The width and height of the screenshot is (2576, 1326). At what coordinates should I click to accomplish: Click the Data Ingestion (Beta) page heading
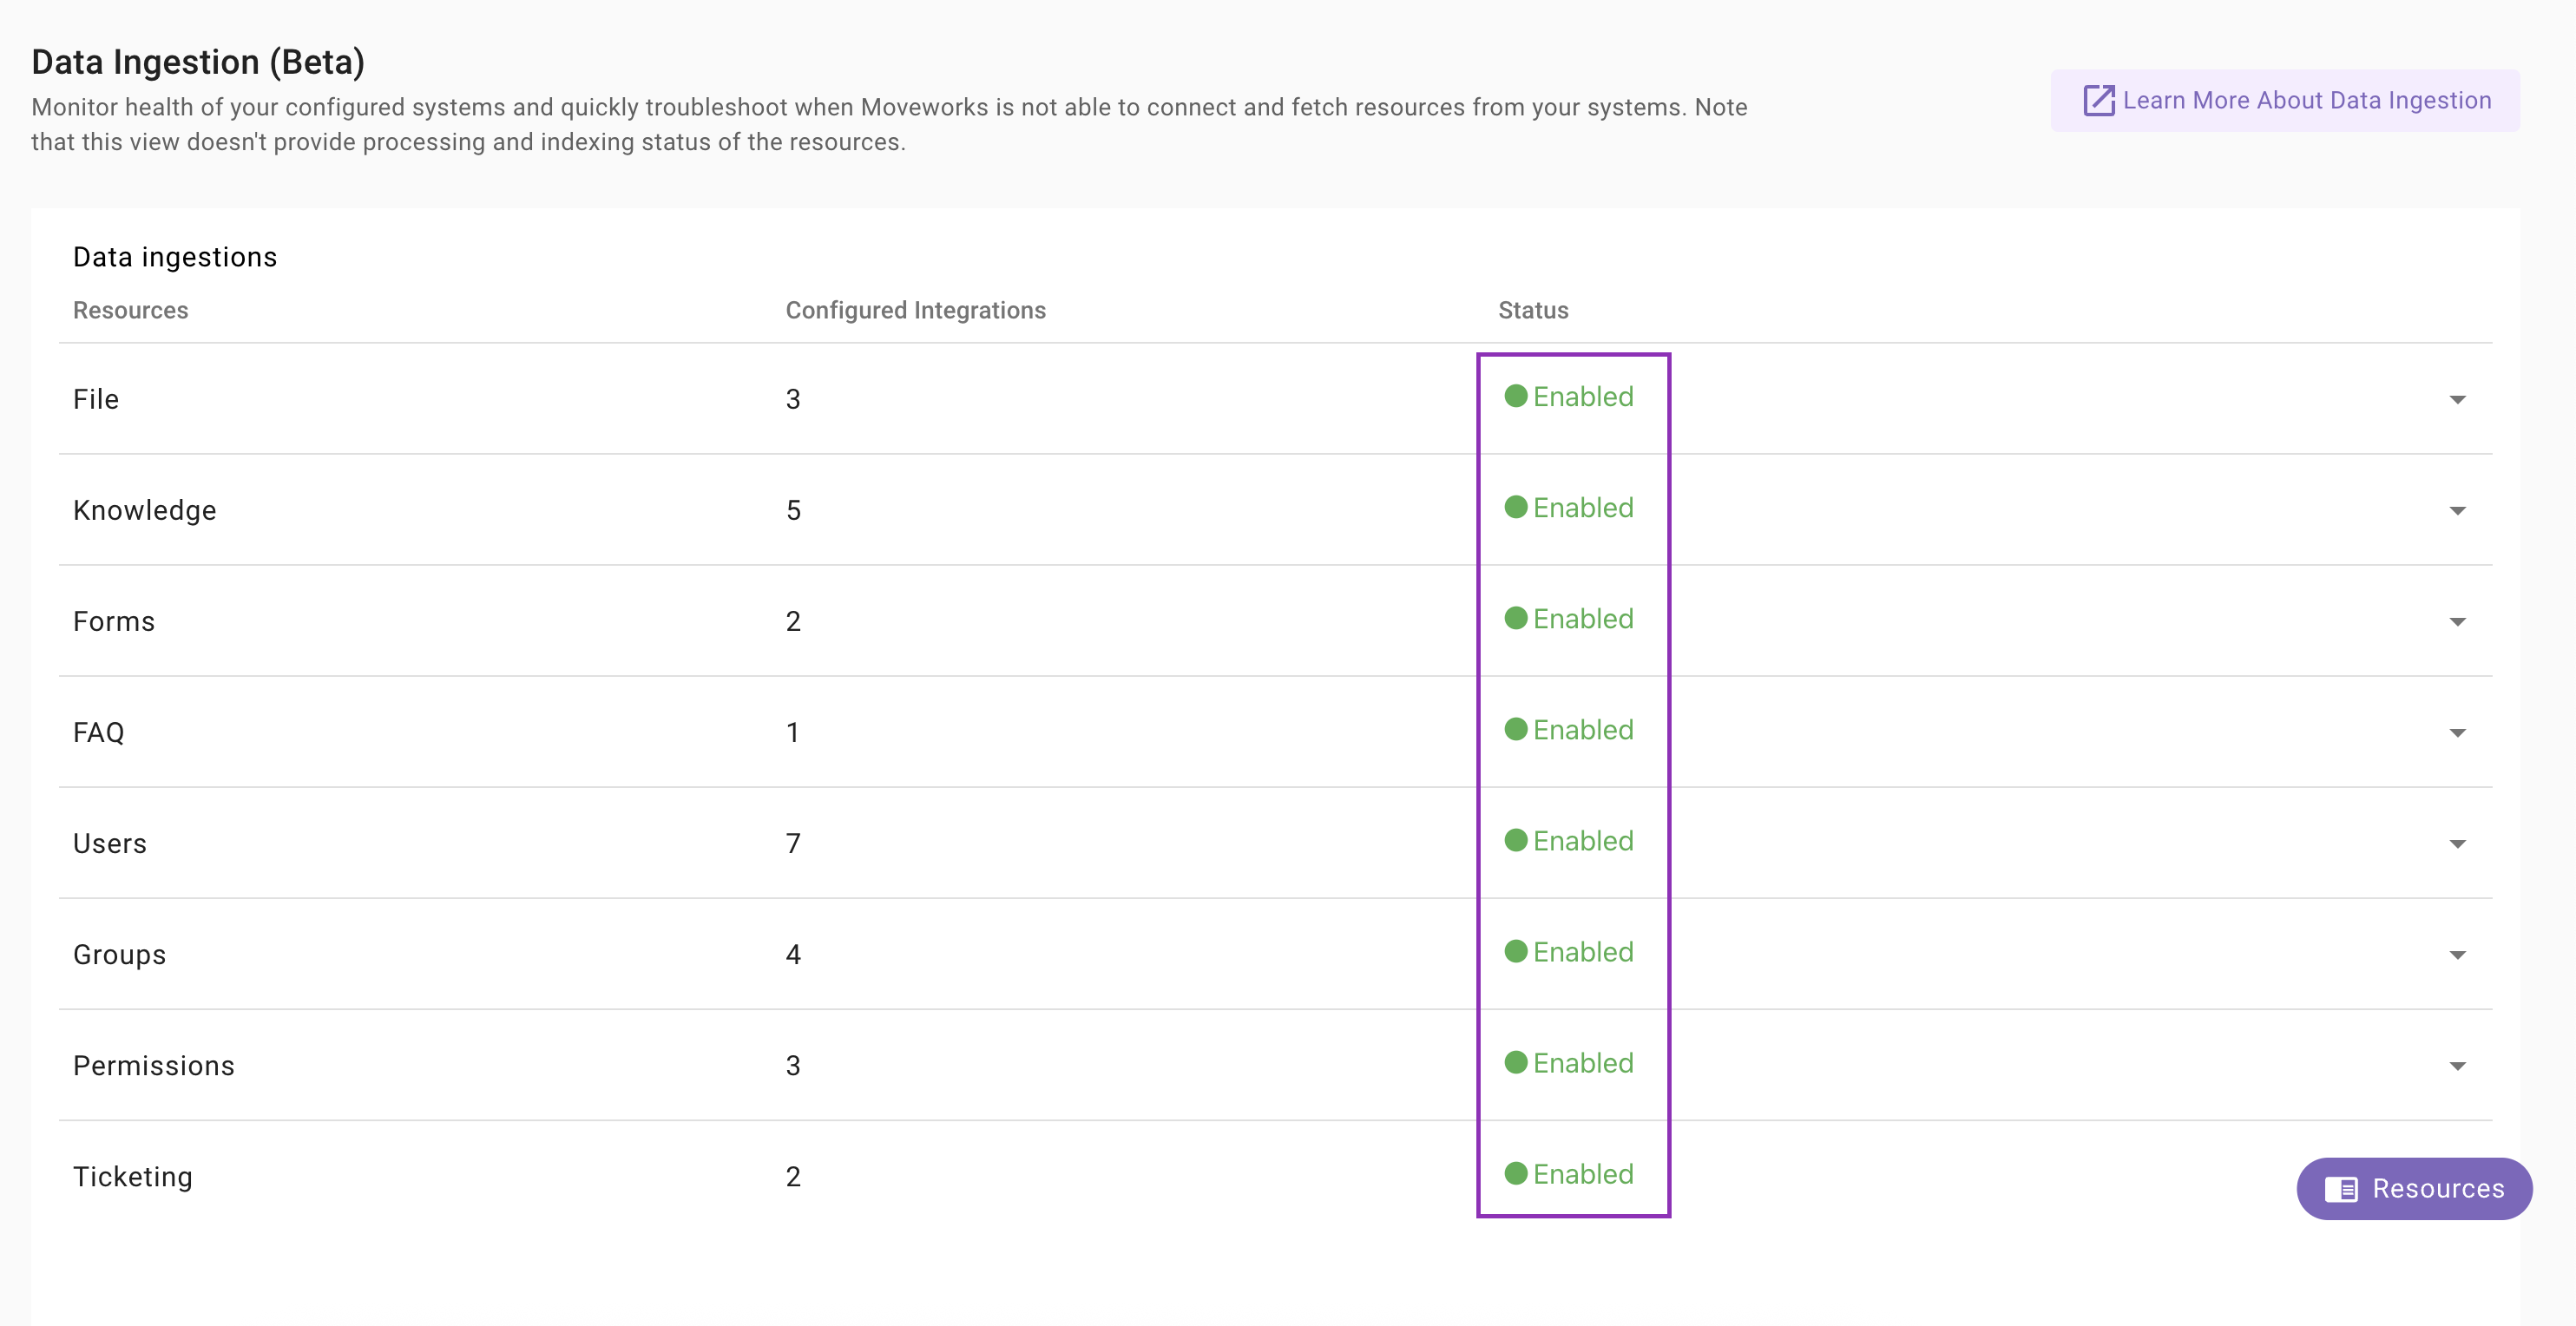198,62
